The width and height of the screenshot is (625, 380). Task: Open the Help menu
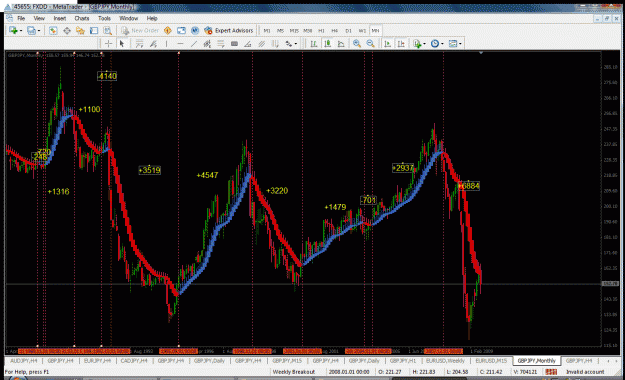point(152,18)
